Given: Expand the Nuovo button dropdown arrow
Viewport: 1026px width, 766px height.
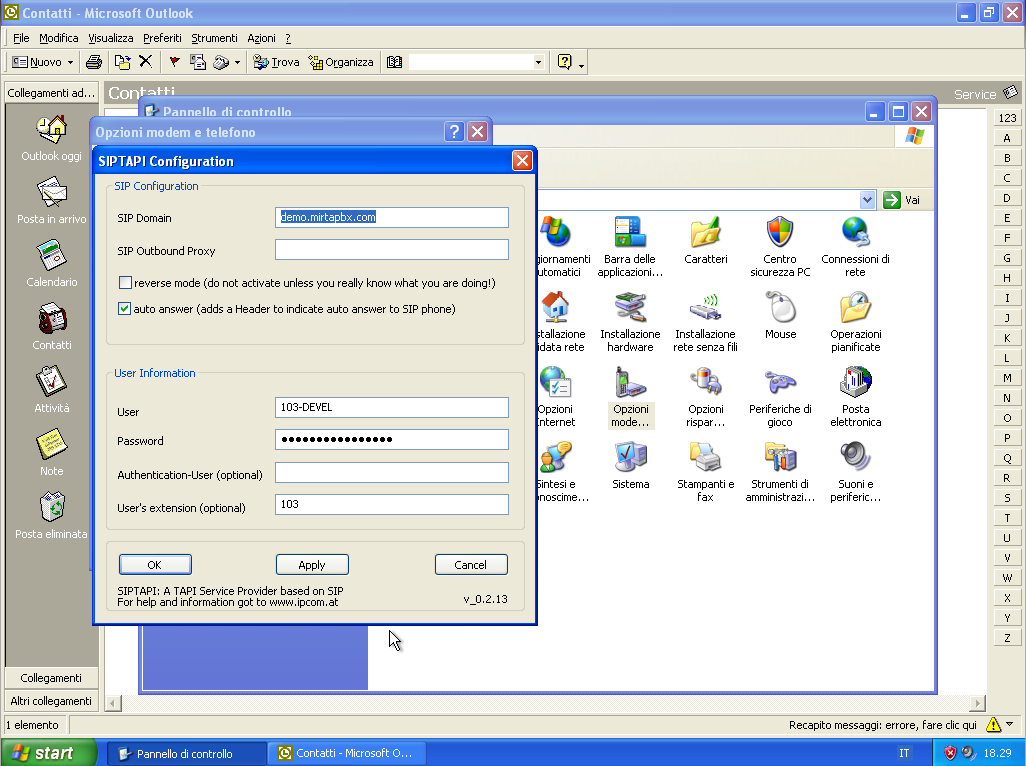Looking at the screenshot, I should 70,63.
